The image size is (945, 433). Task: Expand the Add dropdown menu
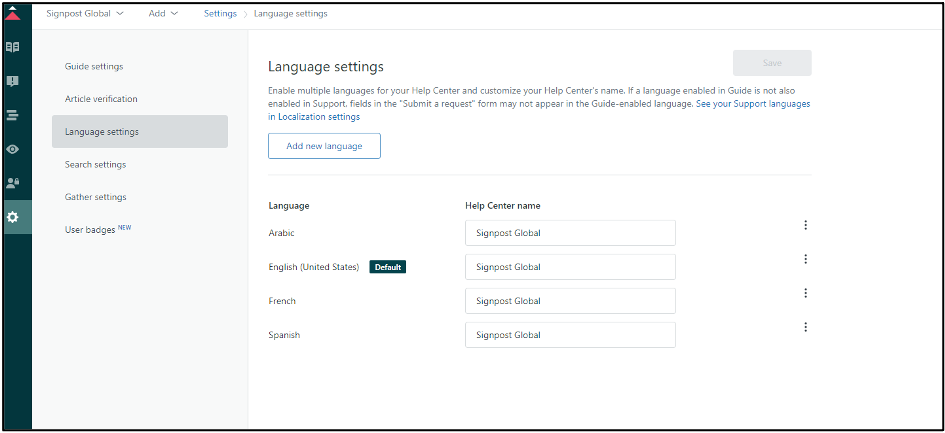pyautogui.click(x=163, y=14)
